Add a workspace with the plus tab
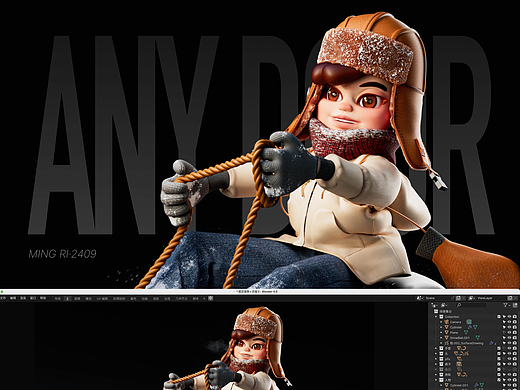This screenshot has height=390, width=520. pos(204,298)
